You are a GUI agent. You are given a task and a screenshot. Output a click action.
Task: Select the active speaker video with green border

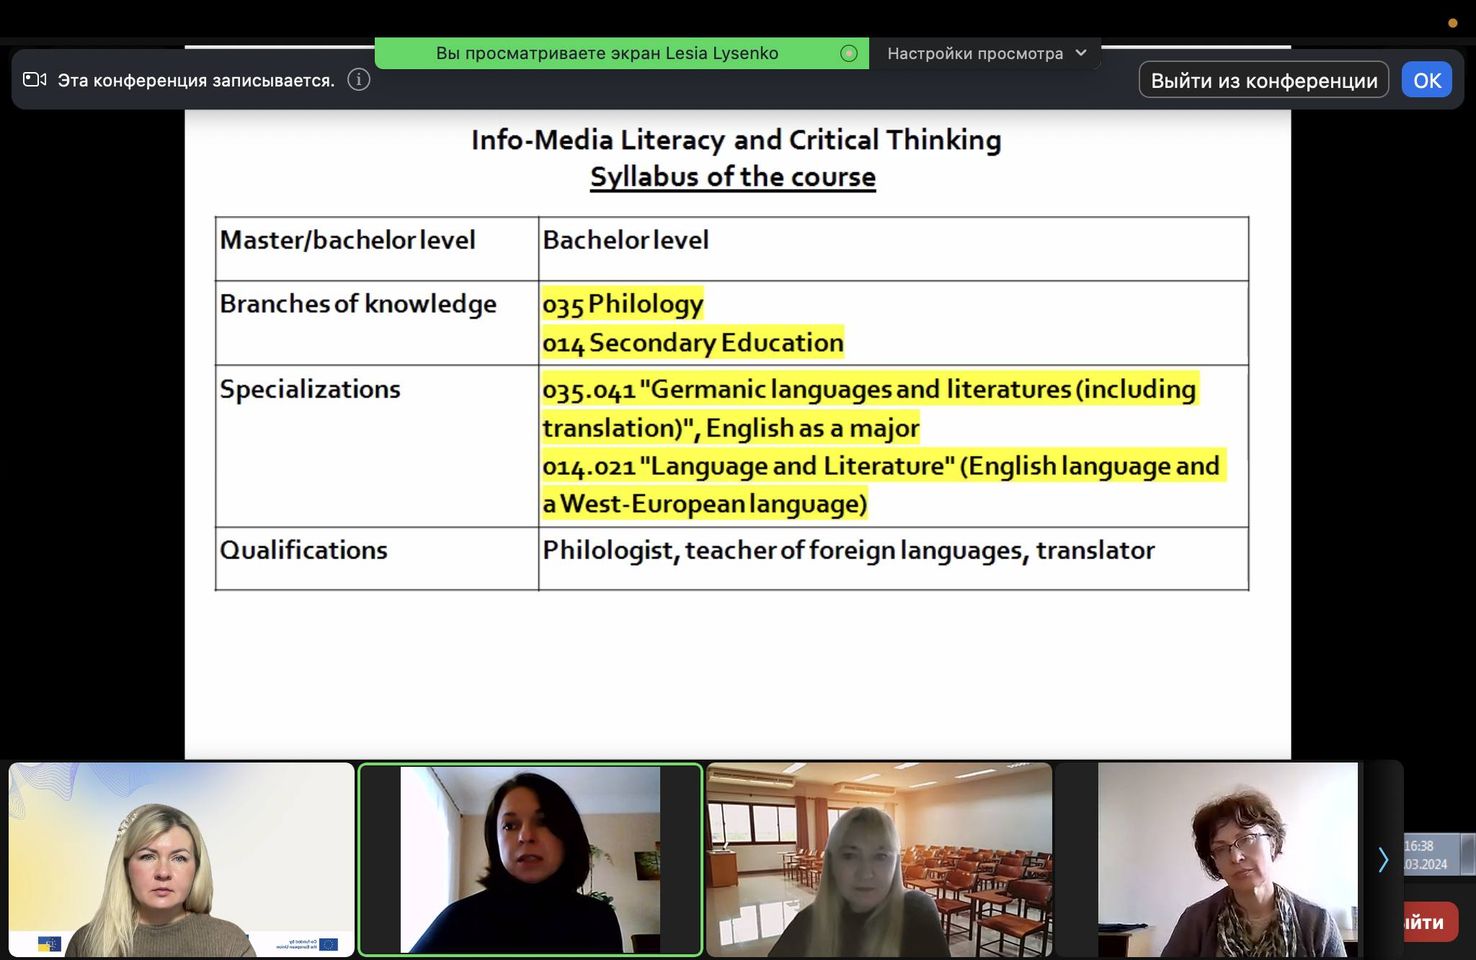pos(530,860)
